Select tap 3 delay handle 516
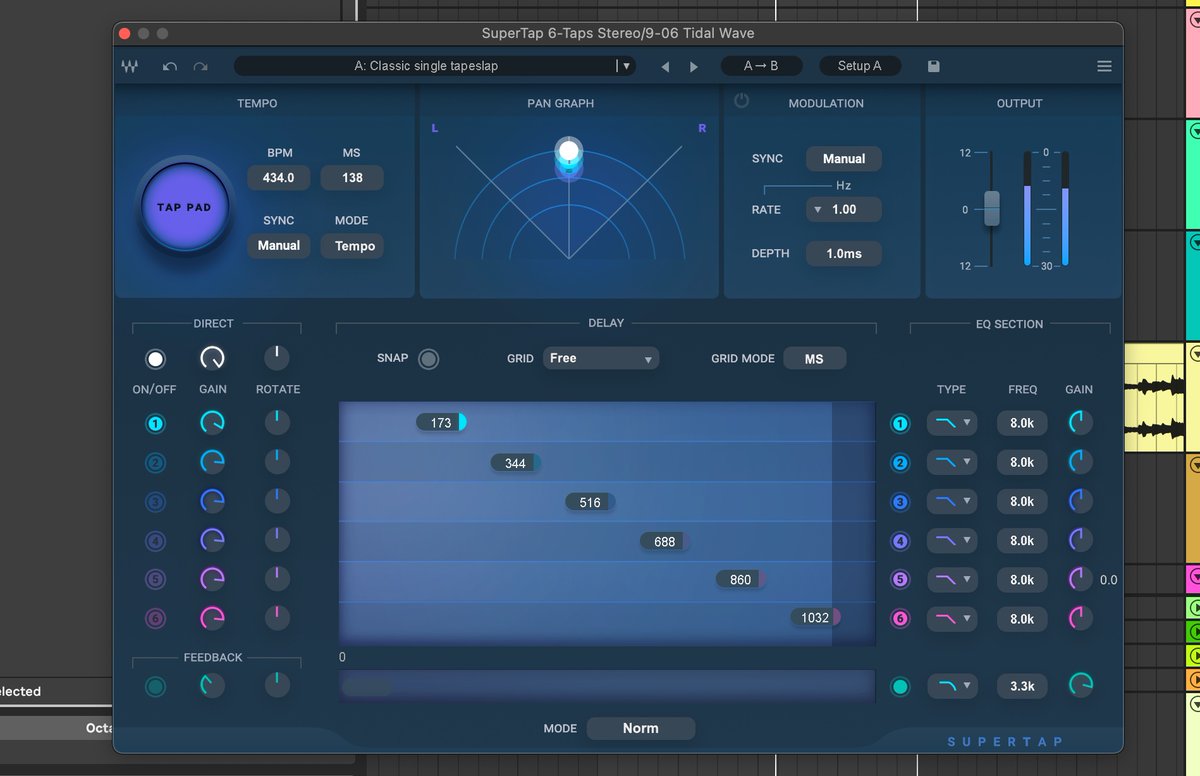 tap(590, 502)
